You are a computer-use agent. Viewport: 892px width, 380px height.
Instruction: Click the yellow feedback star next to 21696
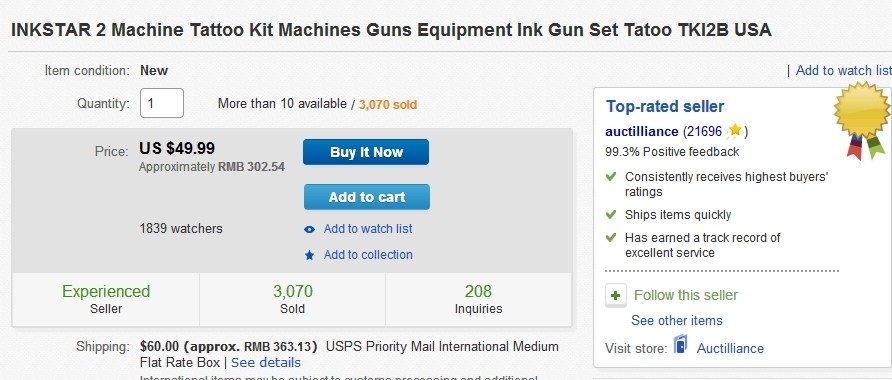pyautogui.click(x=734, y=131)
